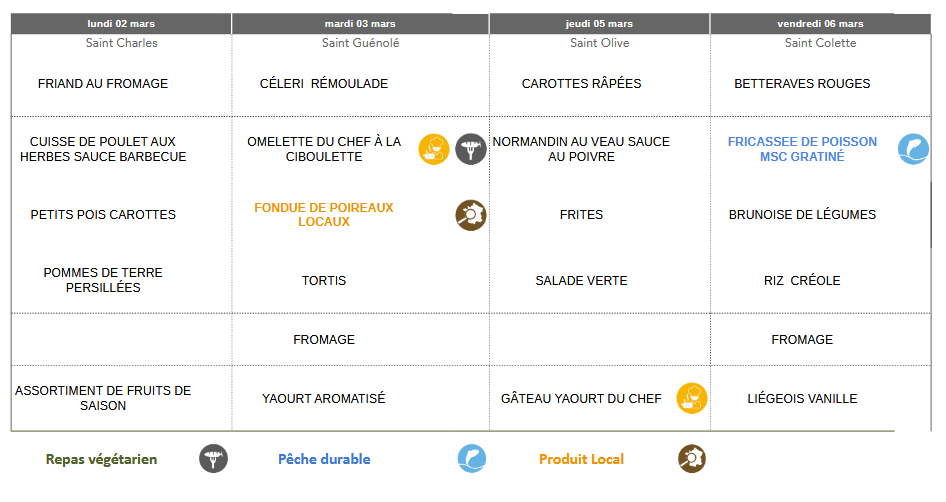The height and width of the screenshot is (502, 946).
Task: Click the Pêche durable legend label
Action: 324,459
